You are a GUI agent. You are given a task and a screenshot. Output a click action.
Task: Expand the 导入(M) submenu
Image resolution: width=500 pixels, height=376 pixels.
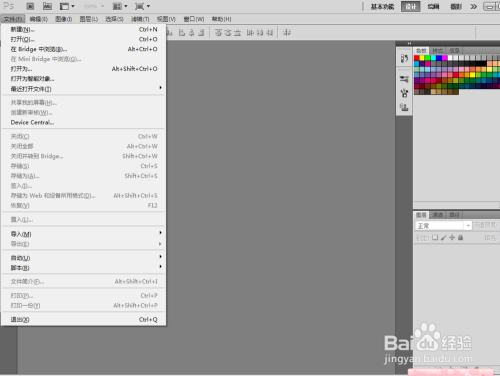click(x=83, y=234)
